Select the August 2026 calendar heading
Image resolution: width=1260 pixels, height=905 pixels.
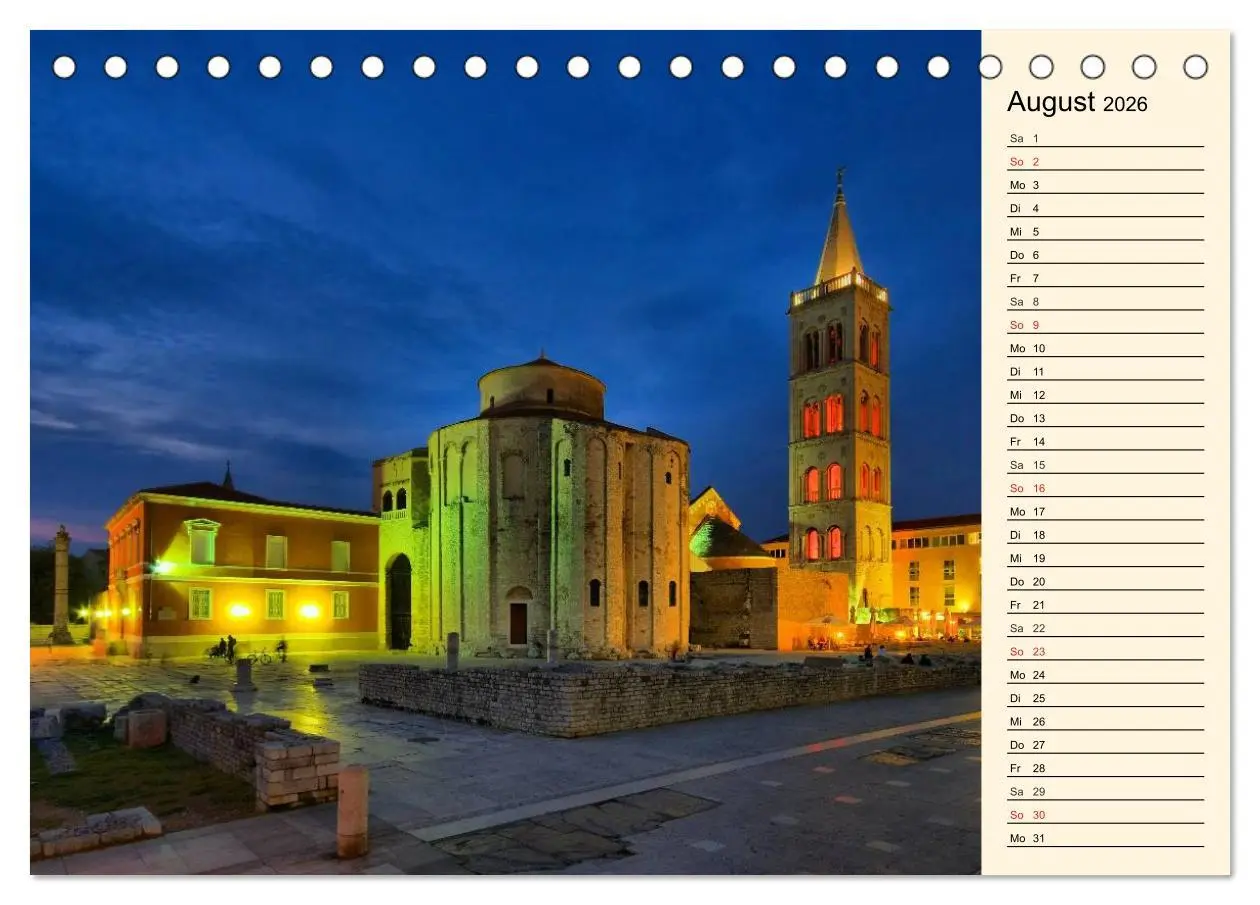[x=1077, y=102]
